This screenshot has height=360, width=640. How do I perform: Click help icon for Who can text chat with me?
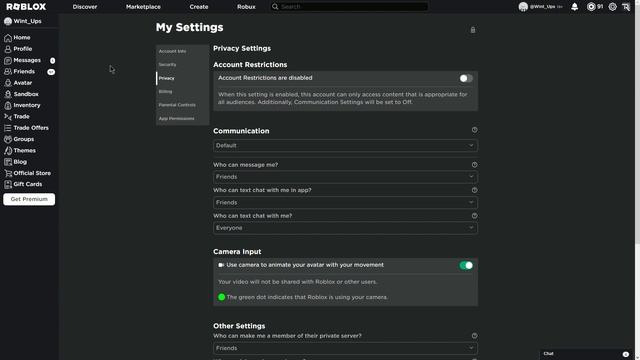click(x=474, y=216)
